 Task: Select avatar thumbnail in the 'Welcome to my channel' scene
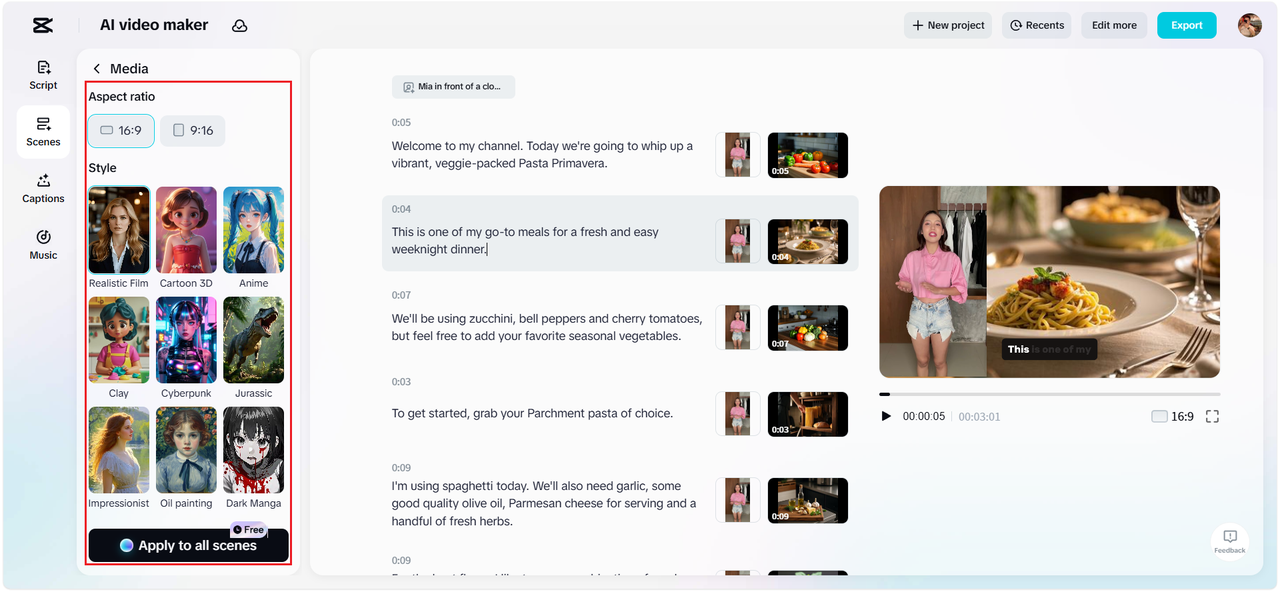click(738, 155)
